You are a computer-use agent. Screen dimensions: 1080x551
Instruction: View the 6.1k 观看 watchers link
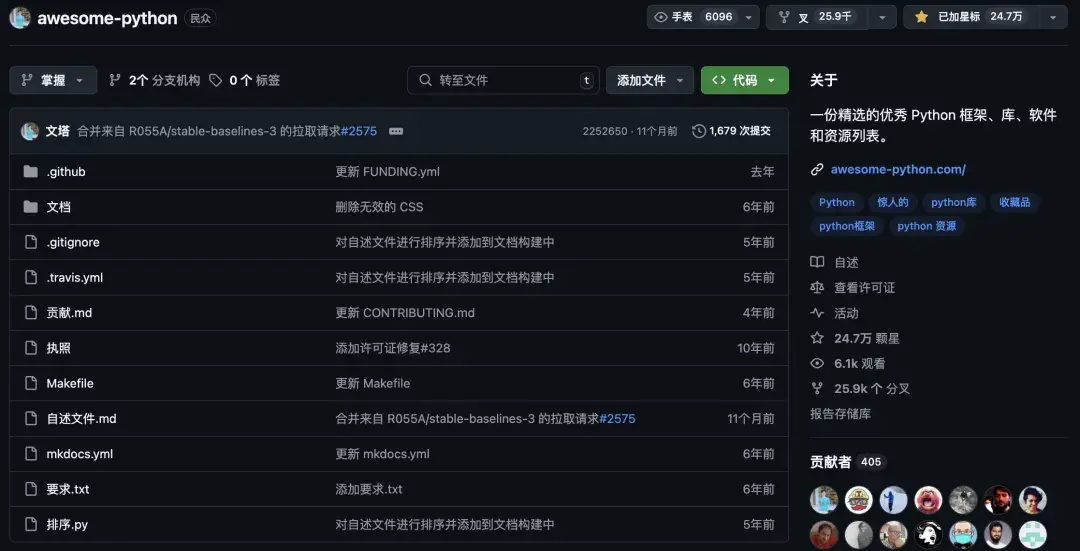pos(848,364)
